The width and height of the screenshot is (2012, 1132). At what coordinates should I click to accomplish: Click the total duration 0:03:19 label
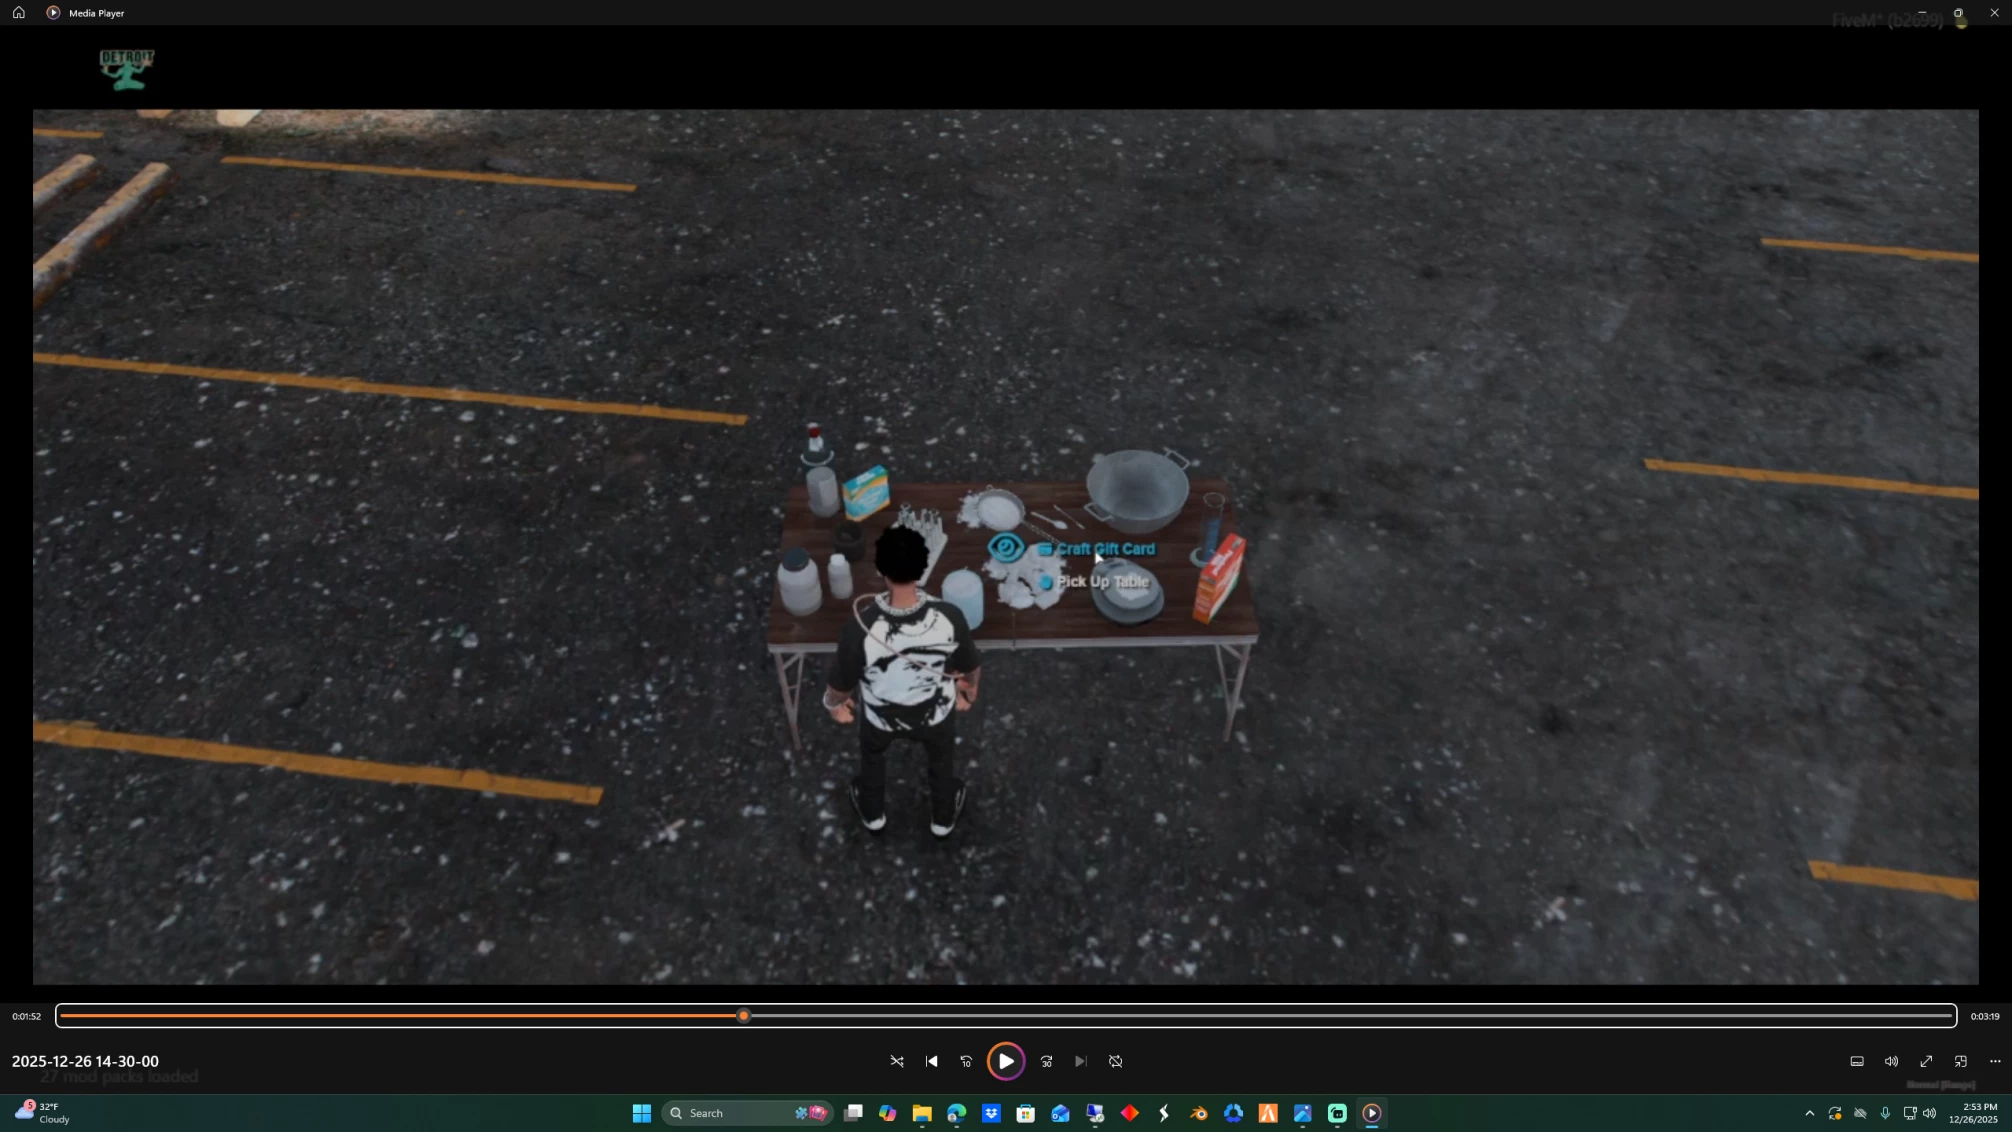(x=1985, y=1016)
